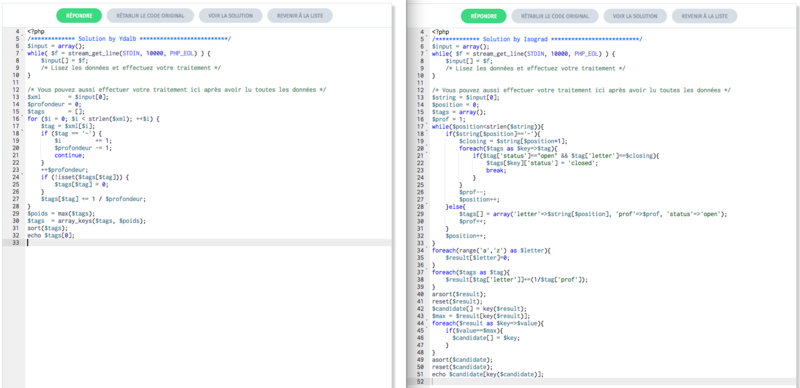This screenshot has height=388, width=800.
Task: Click RÉTABLIR LE CODE ORIGINAL in left editor
Action: click(x=151, y=16)
